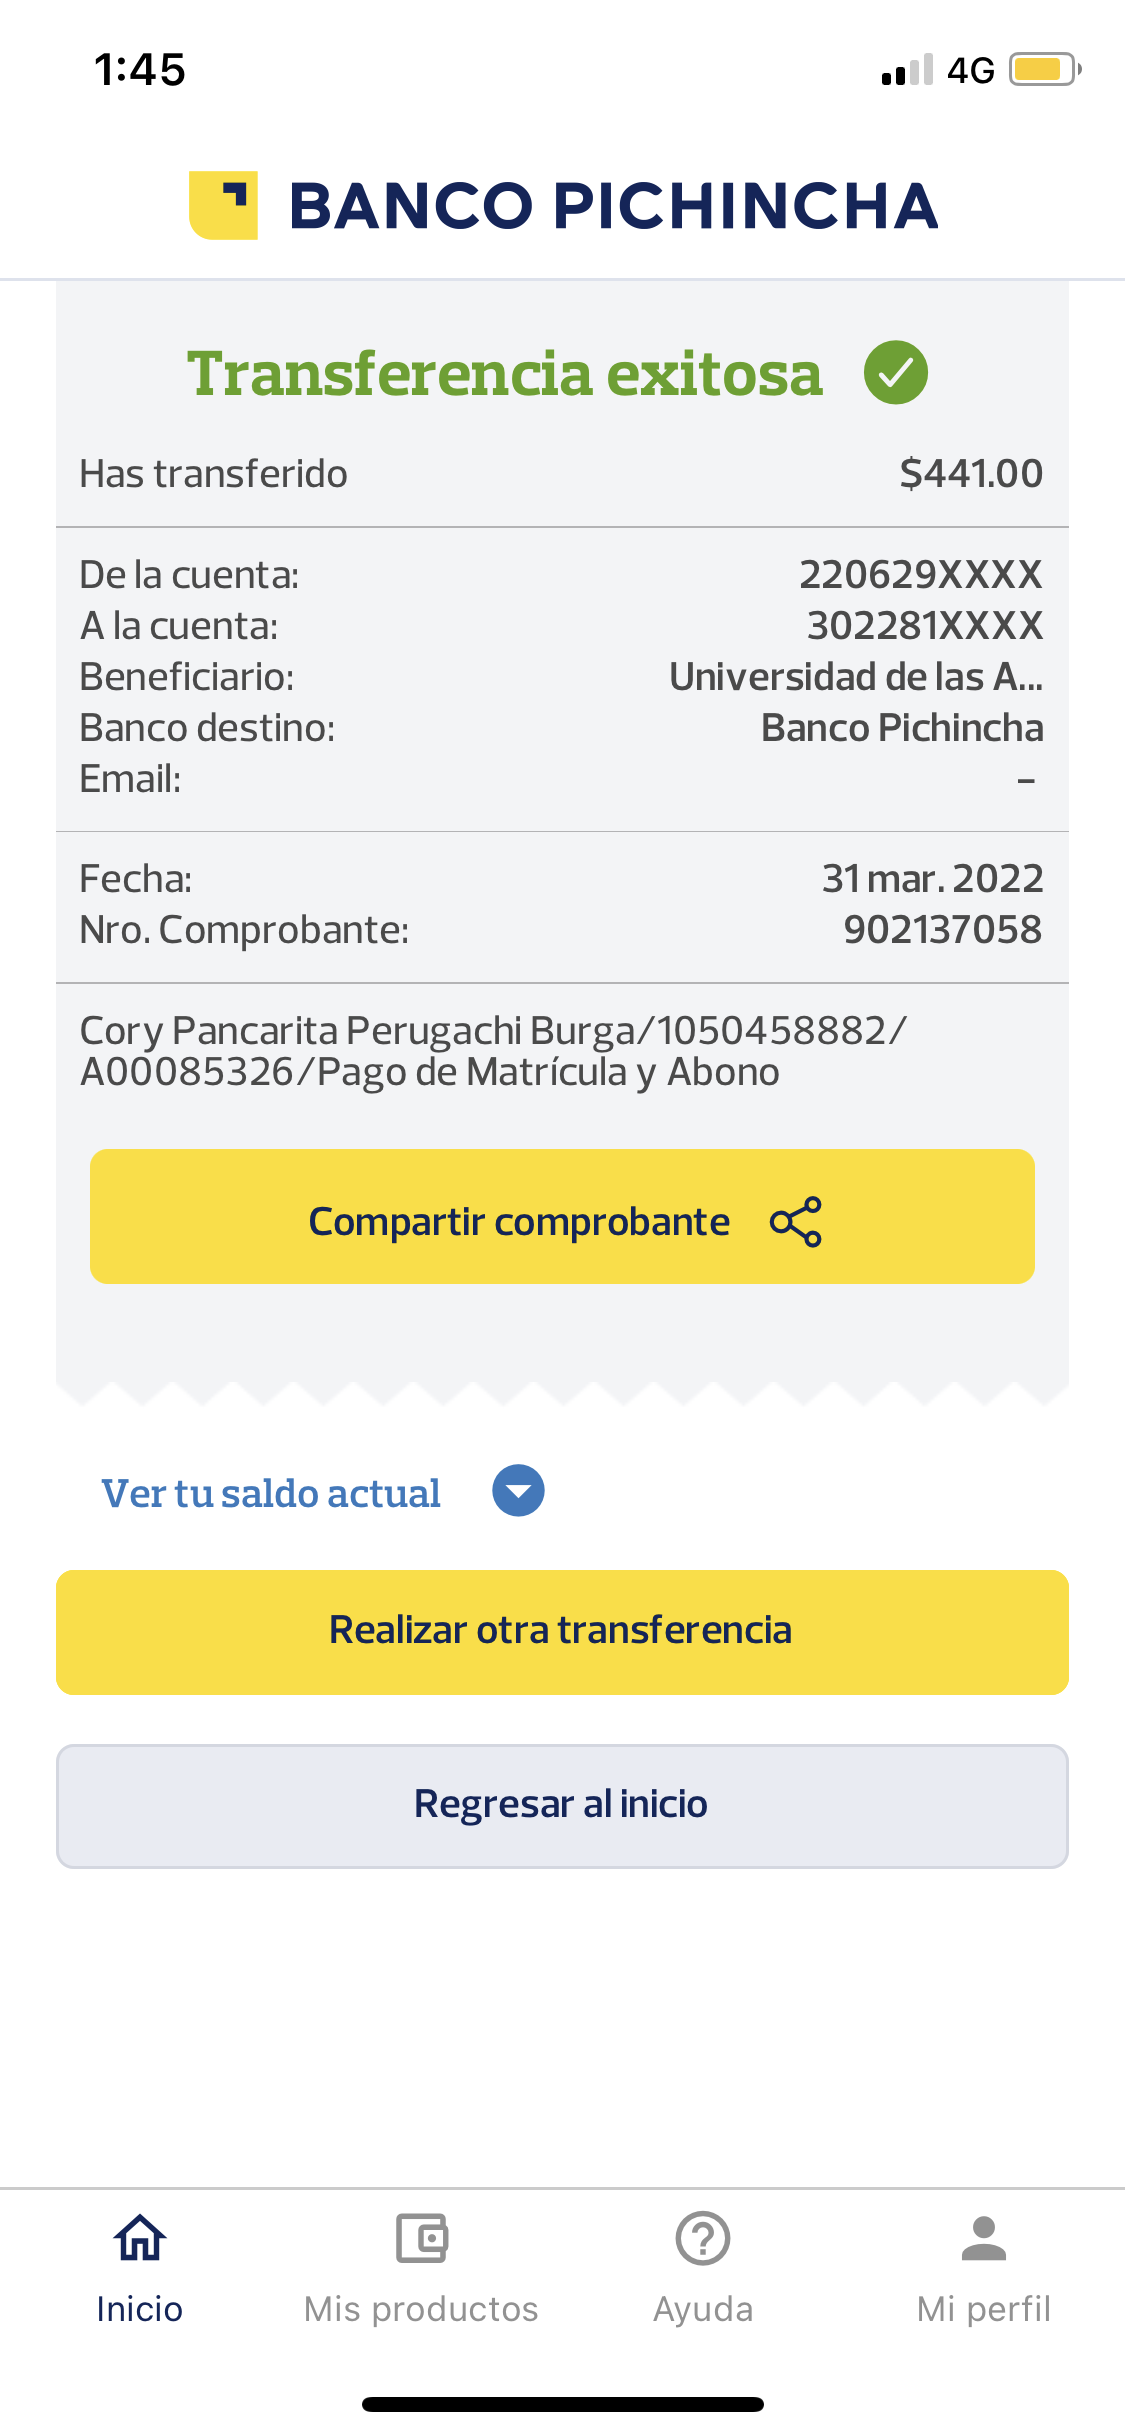The width and height of the screenshot is (1125, 2436).
Task: Open the Mi perfil tab label
Action: [x=984, y=2309]
